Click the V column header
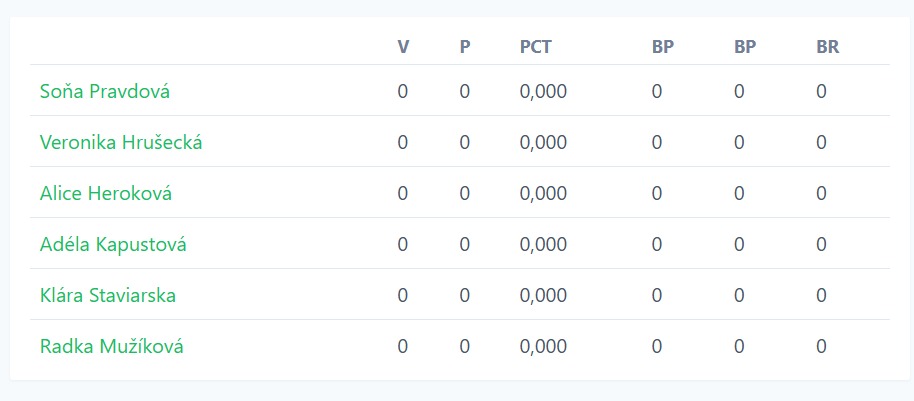 403,47
